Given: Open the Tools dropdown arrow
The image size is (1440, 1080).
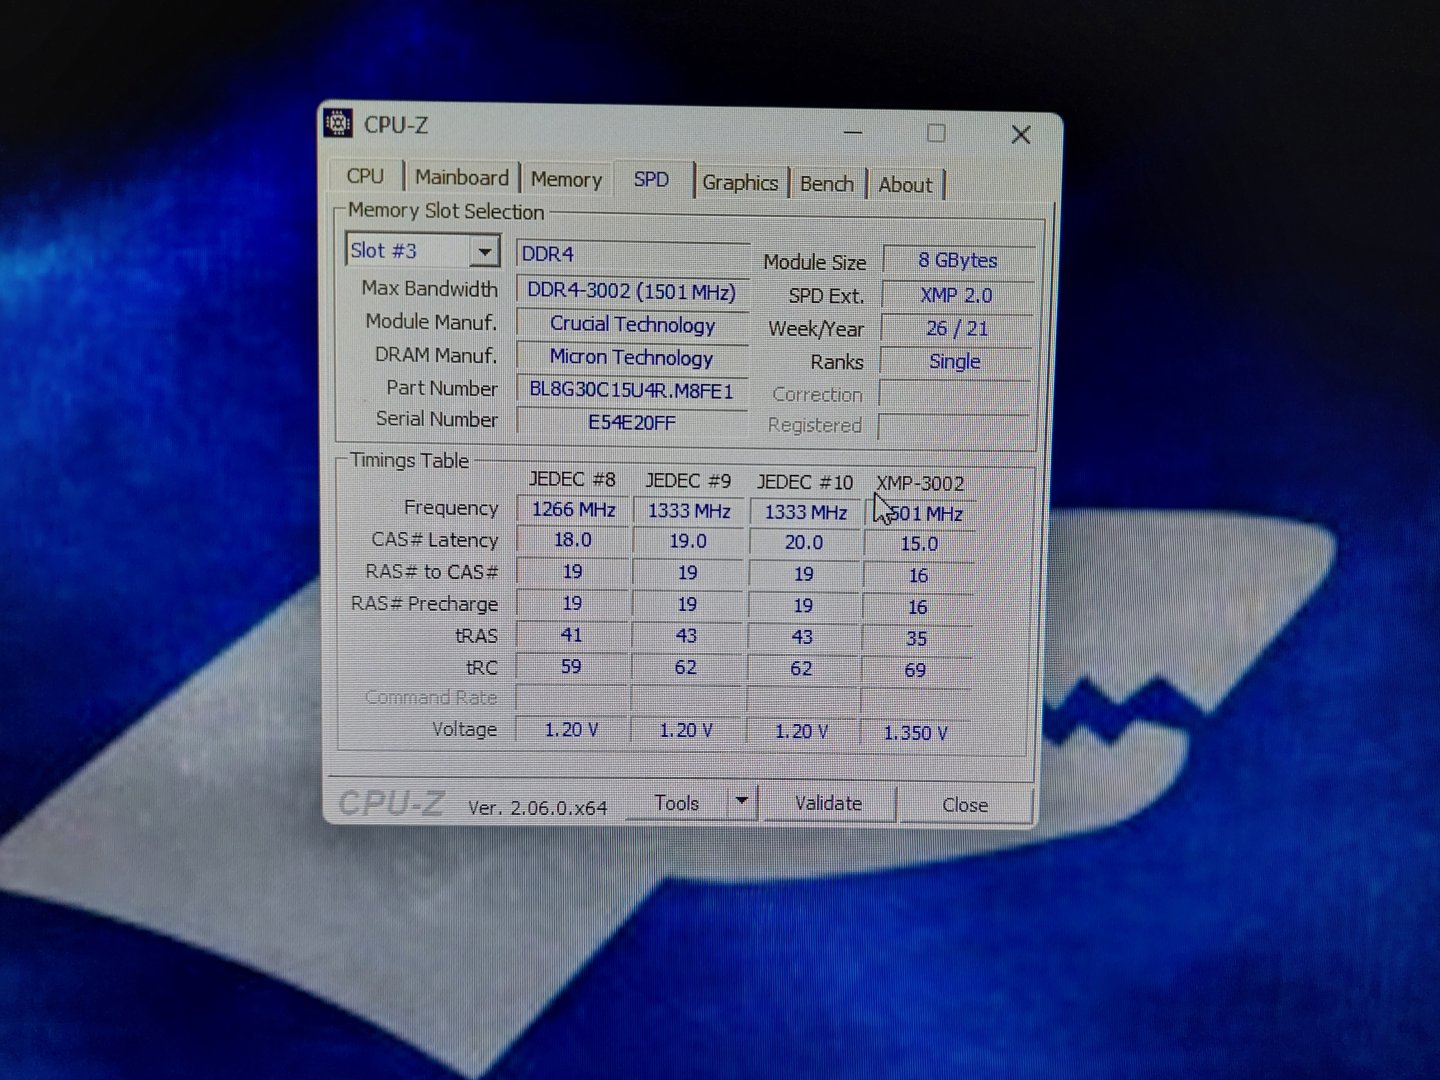Looking at the screenshot, I should 742,801.
